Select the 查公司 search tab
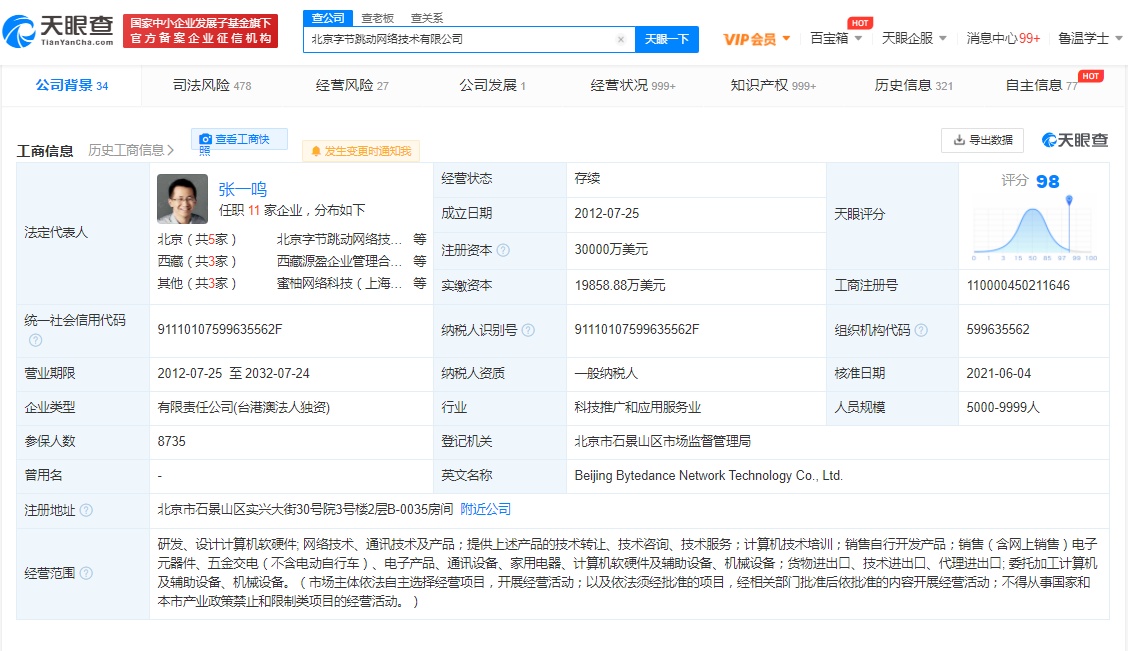1128x651 pixels. [328, 17]
